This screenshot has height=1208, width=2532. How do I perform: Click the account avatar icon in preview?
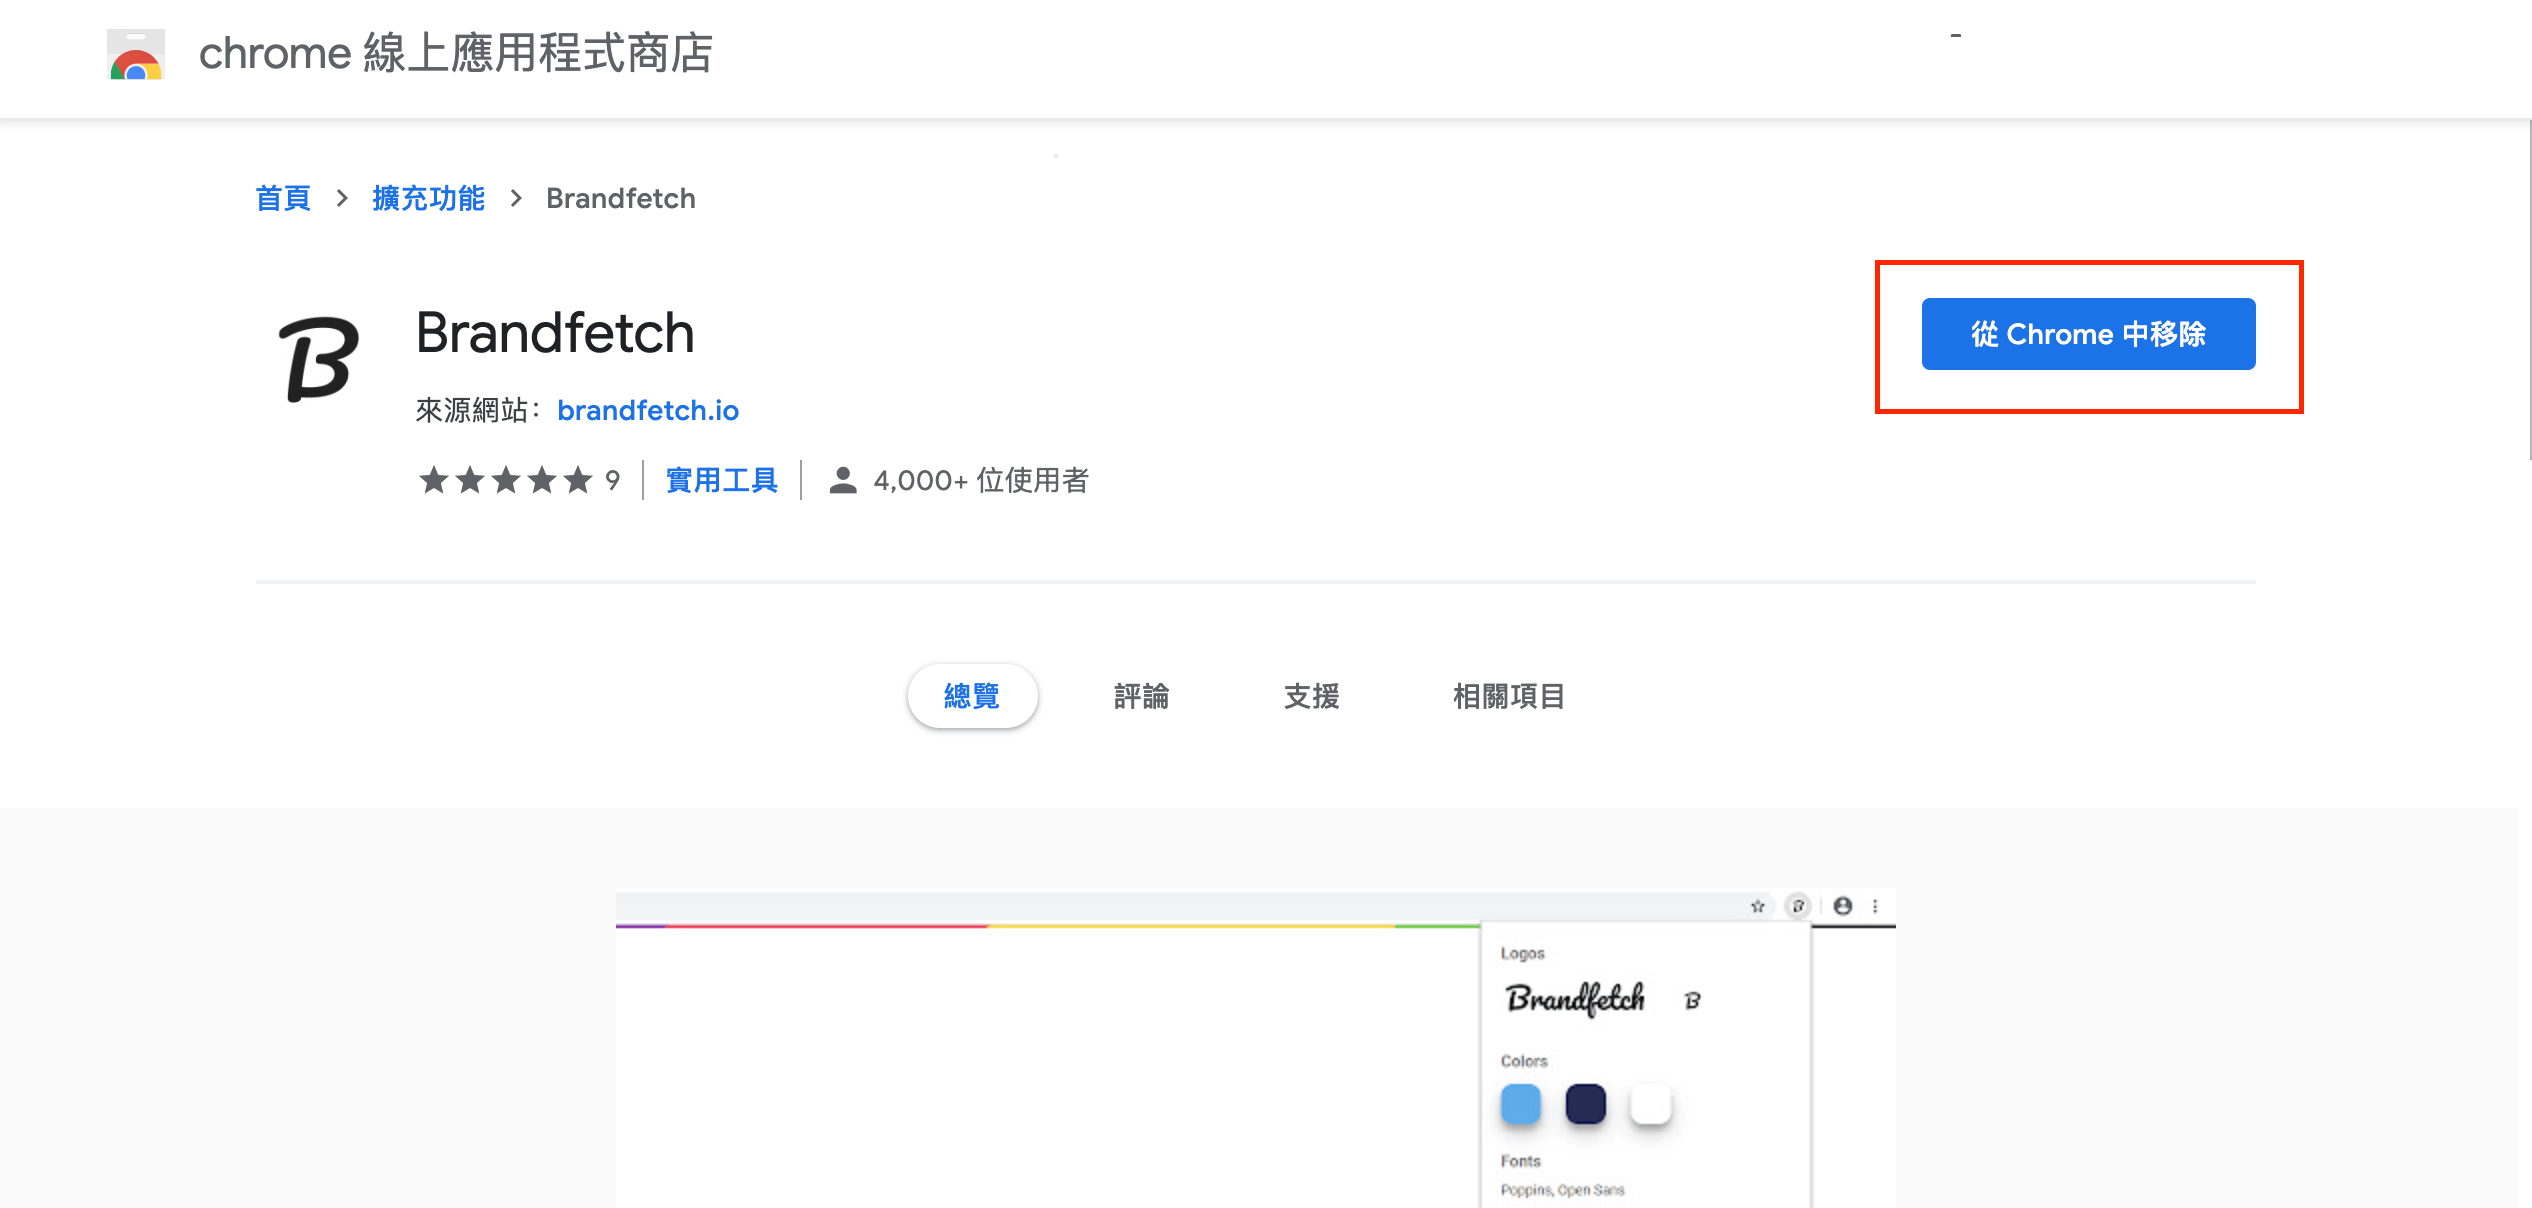1843,906
